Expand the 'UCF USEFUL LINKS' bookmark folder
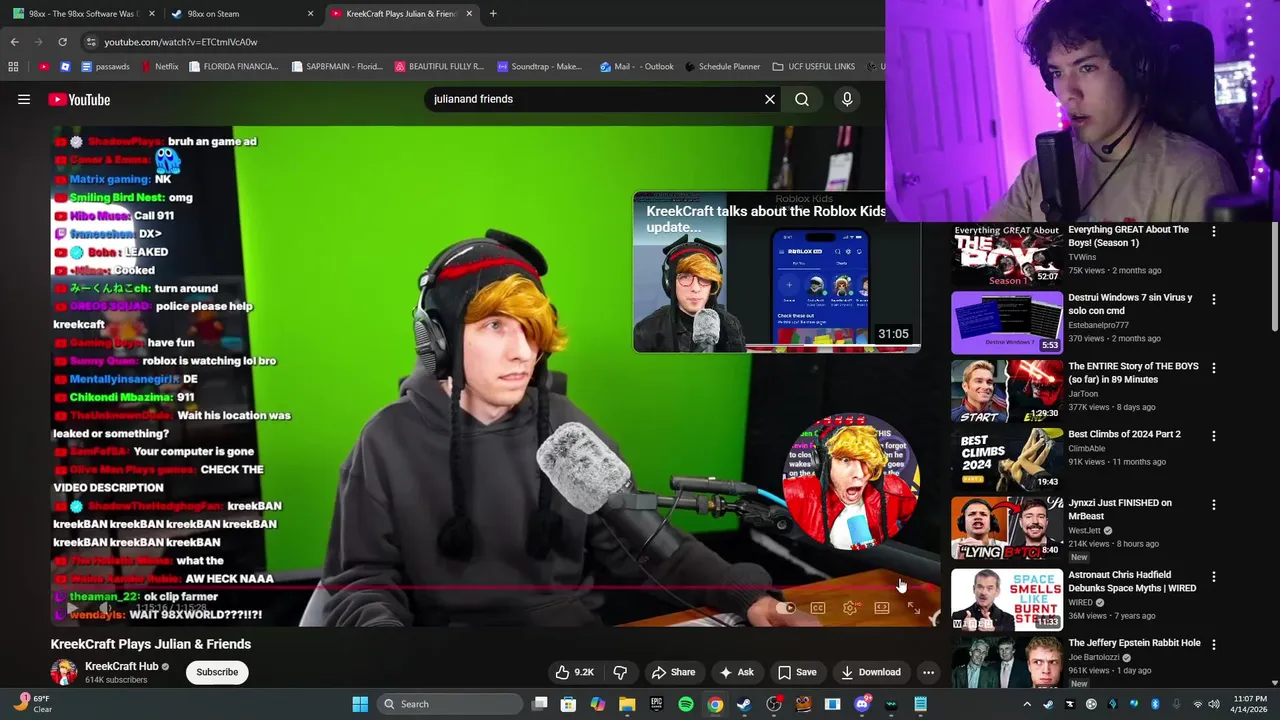The height and width of the screenshot is (720, 1280). (x=813, y=67)
